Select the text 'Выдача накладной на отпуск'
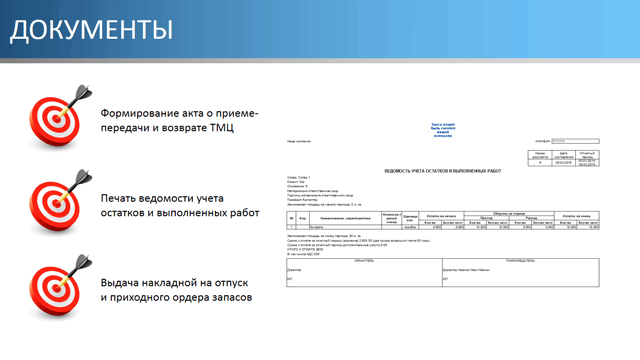This screenshot has height=360, width=640. pyautogui.click(x=174, y=283)
